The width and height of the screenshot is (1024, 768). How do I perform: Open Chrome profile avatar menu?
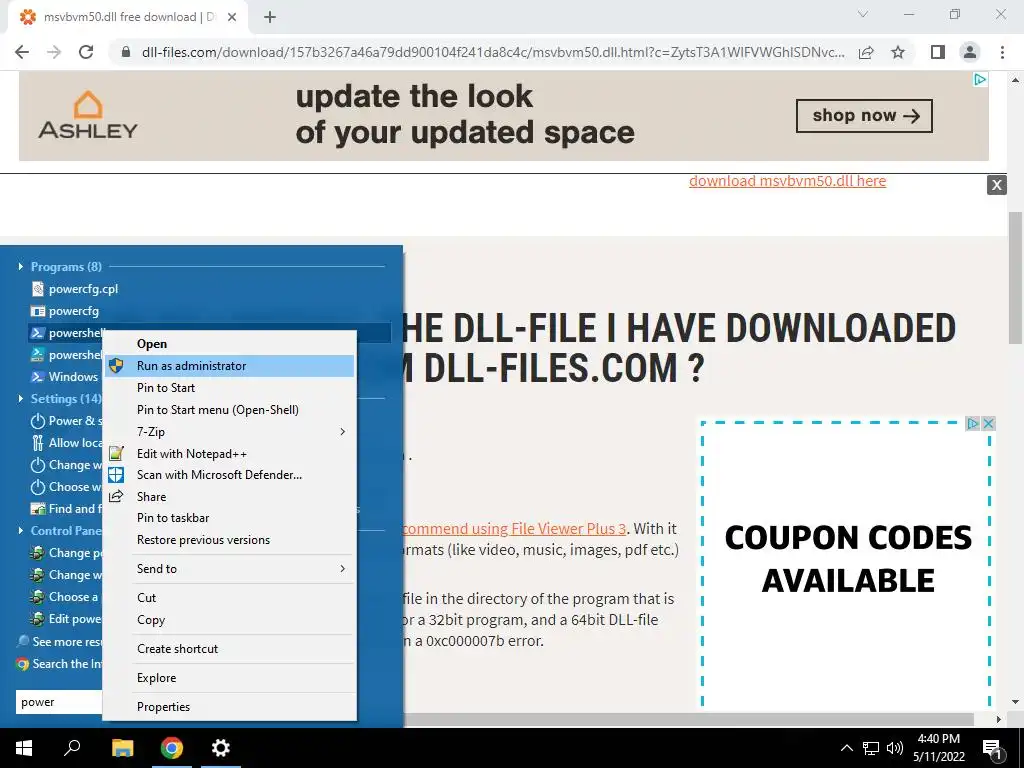pyautogui.click(x=970, y=52)
